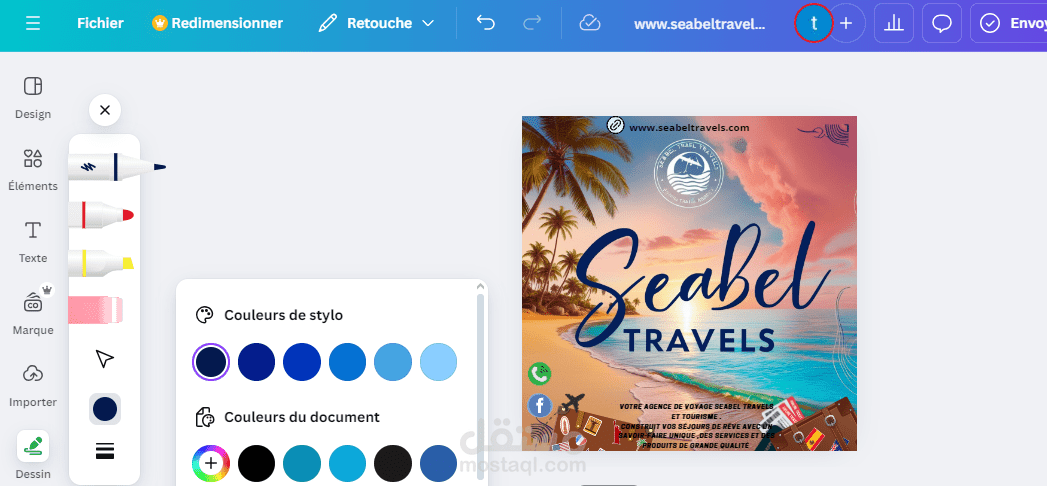
Task: Select the TRAVELS text on the design
Action: [698, 340]
